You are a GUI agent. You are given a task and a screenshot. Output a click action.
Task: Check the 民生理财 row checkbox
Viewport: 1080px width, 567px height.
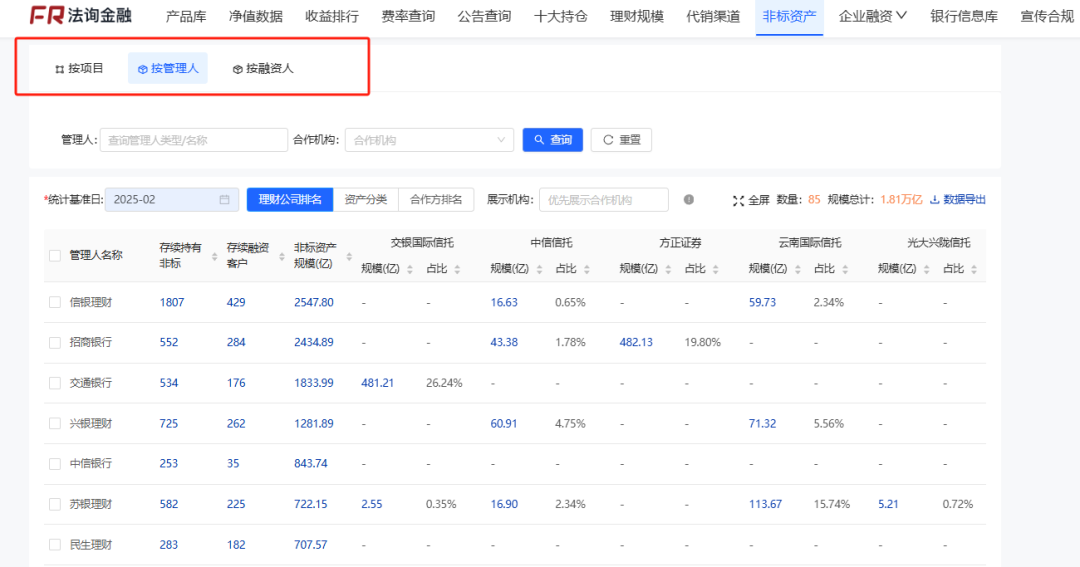click(55, 545)
